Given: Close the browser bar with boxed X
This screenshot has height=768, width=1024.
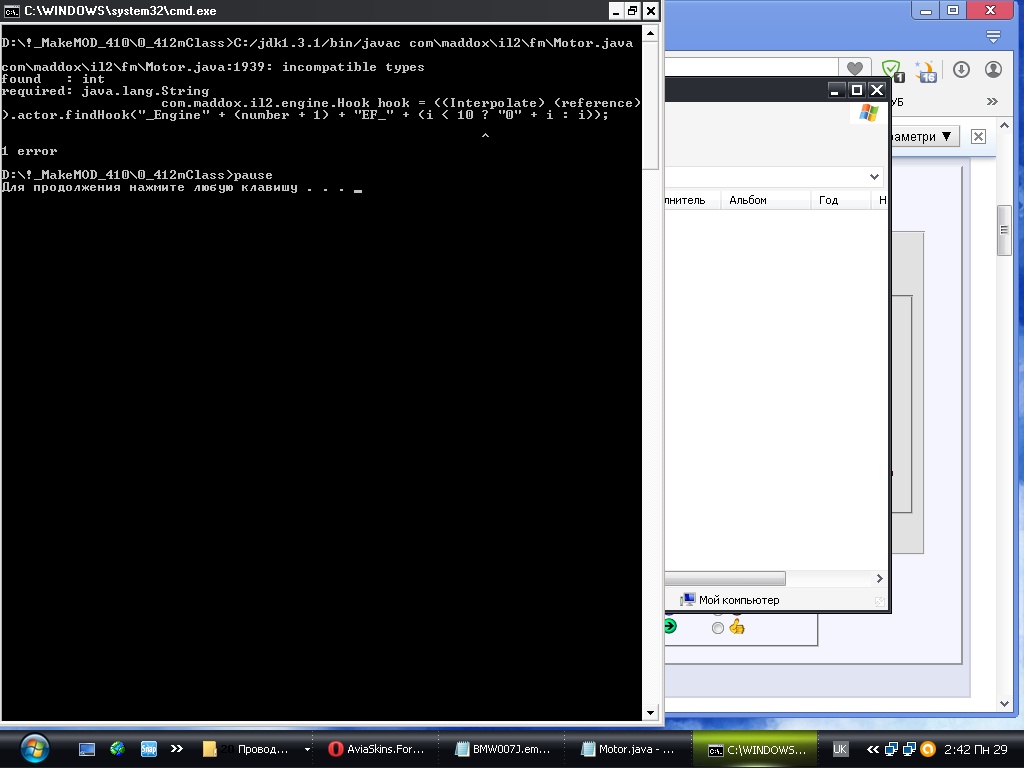Looking at the screenshot, I should click(x=978, y=136).
